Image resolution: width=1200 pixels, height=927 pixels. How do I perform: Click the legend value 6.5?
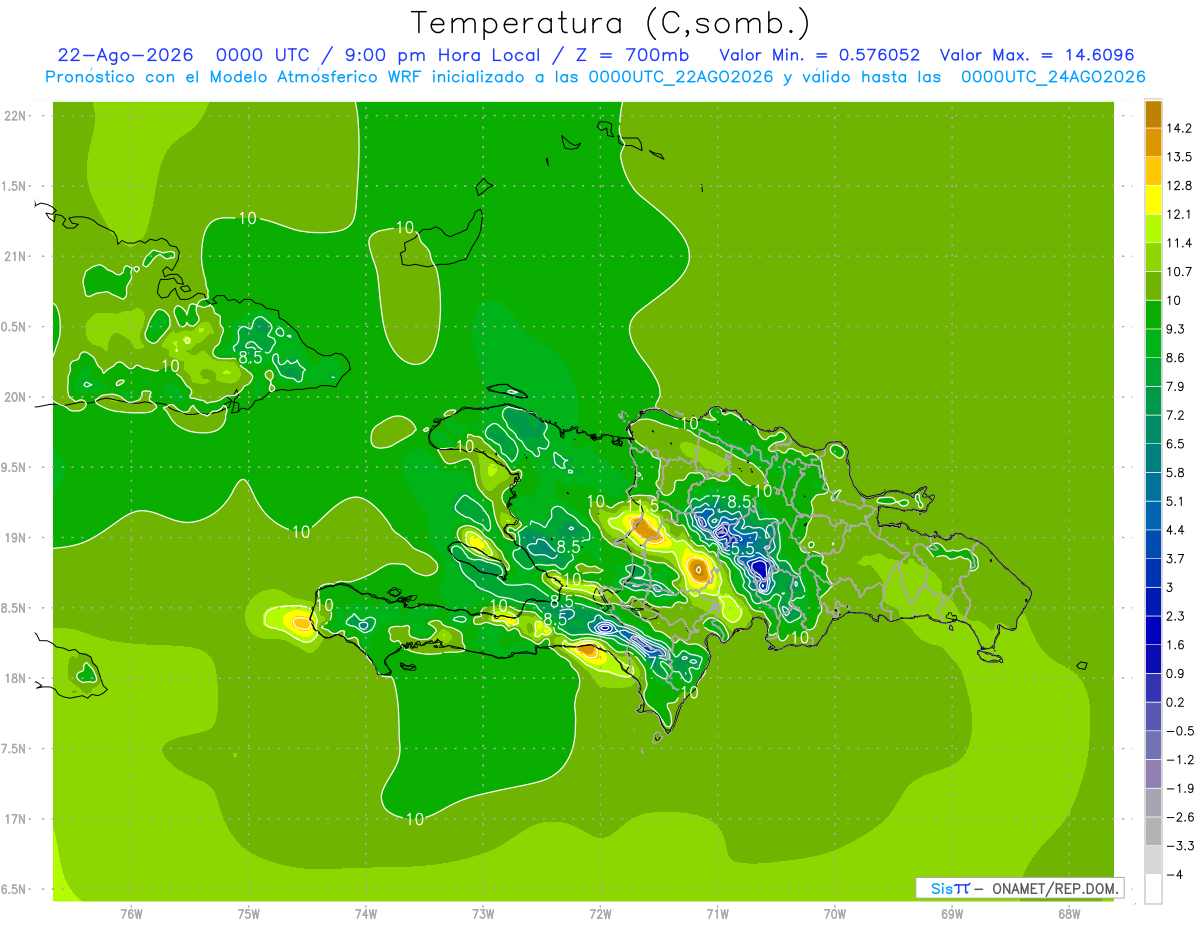(1176, 444)
